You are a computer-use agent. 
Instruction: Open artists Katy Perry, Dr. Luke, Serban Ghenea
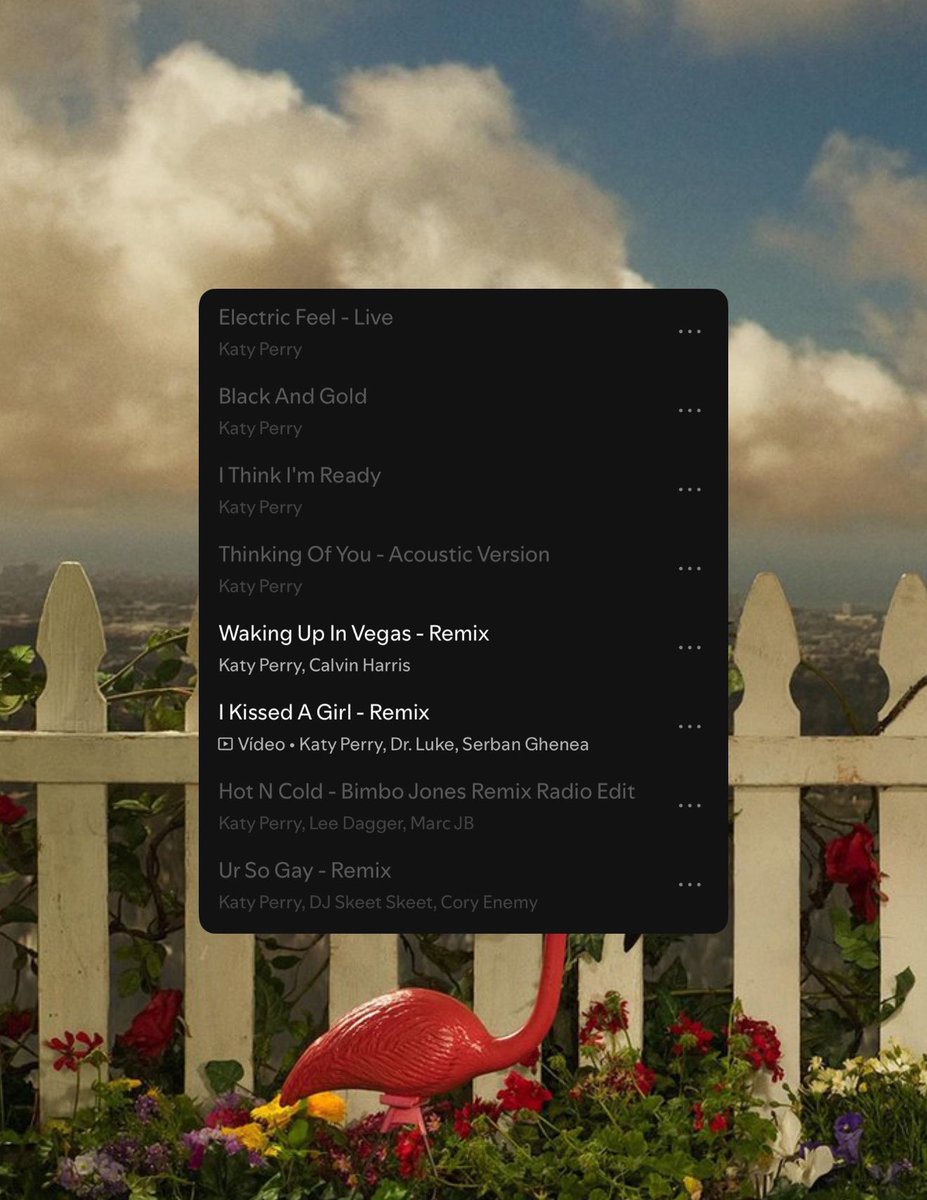444,744
